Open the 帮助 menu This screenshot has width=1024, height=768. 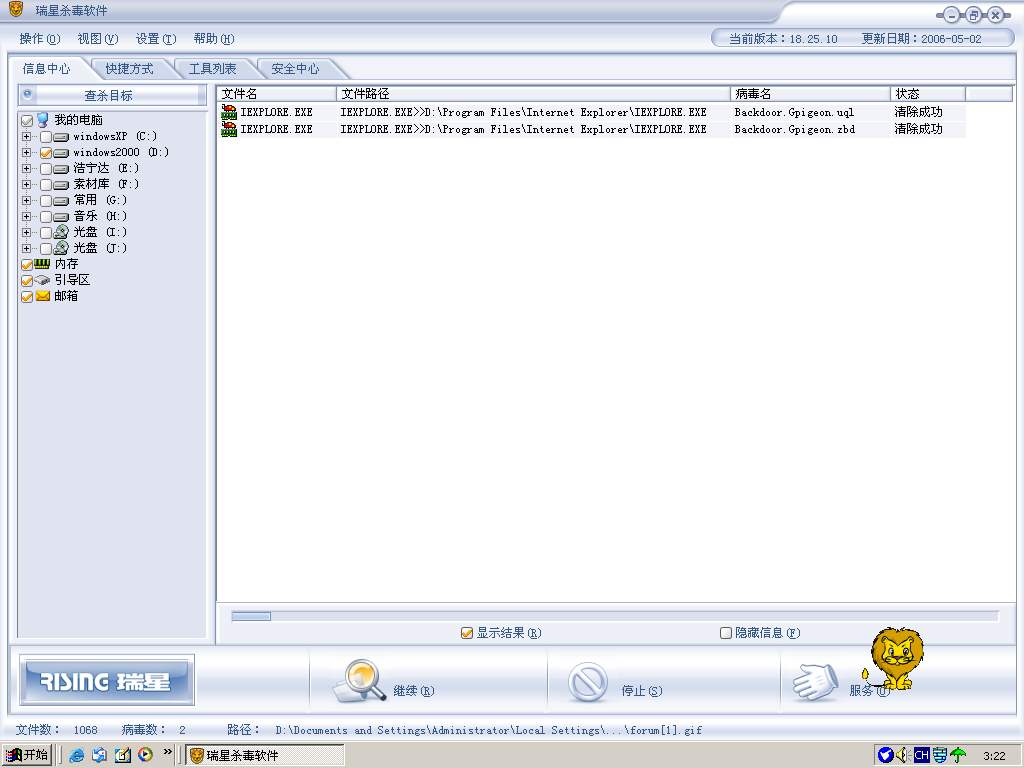pos(214,39)
